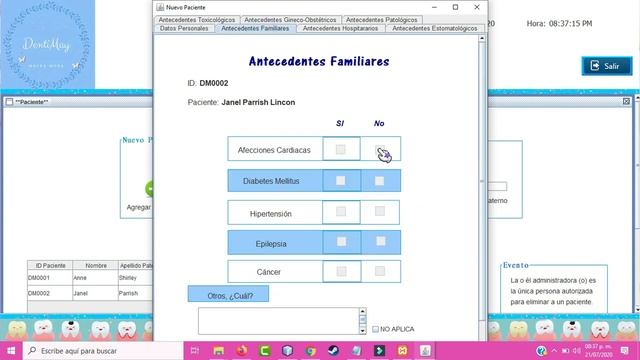Check No for Cáncer

(x=380, y=271)
